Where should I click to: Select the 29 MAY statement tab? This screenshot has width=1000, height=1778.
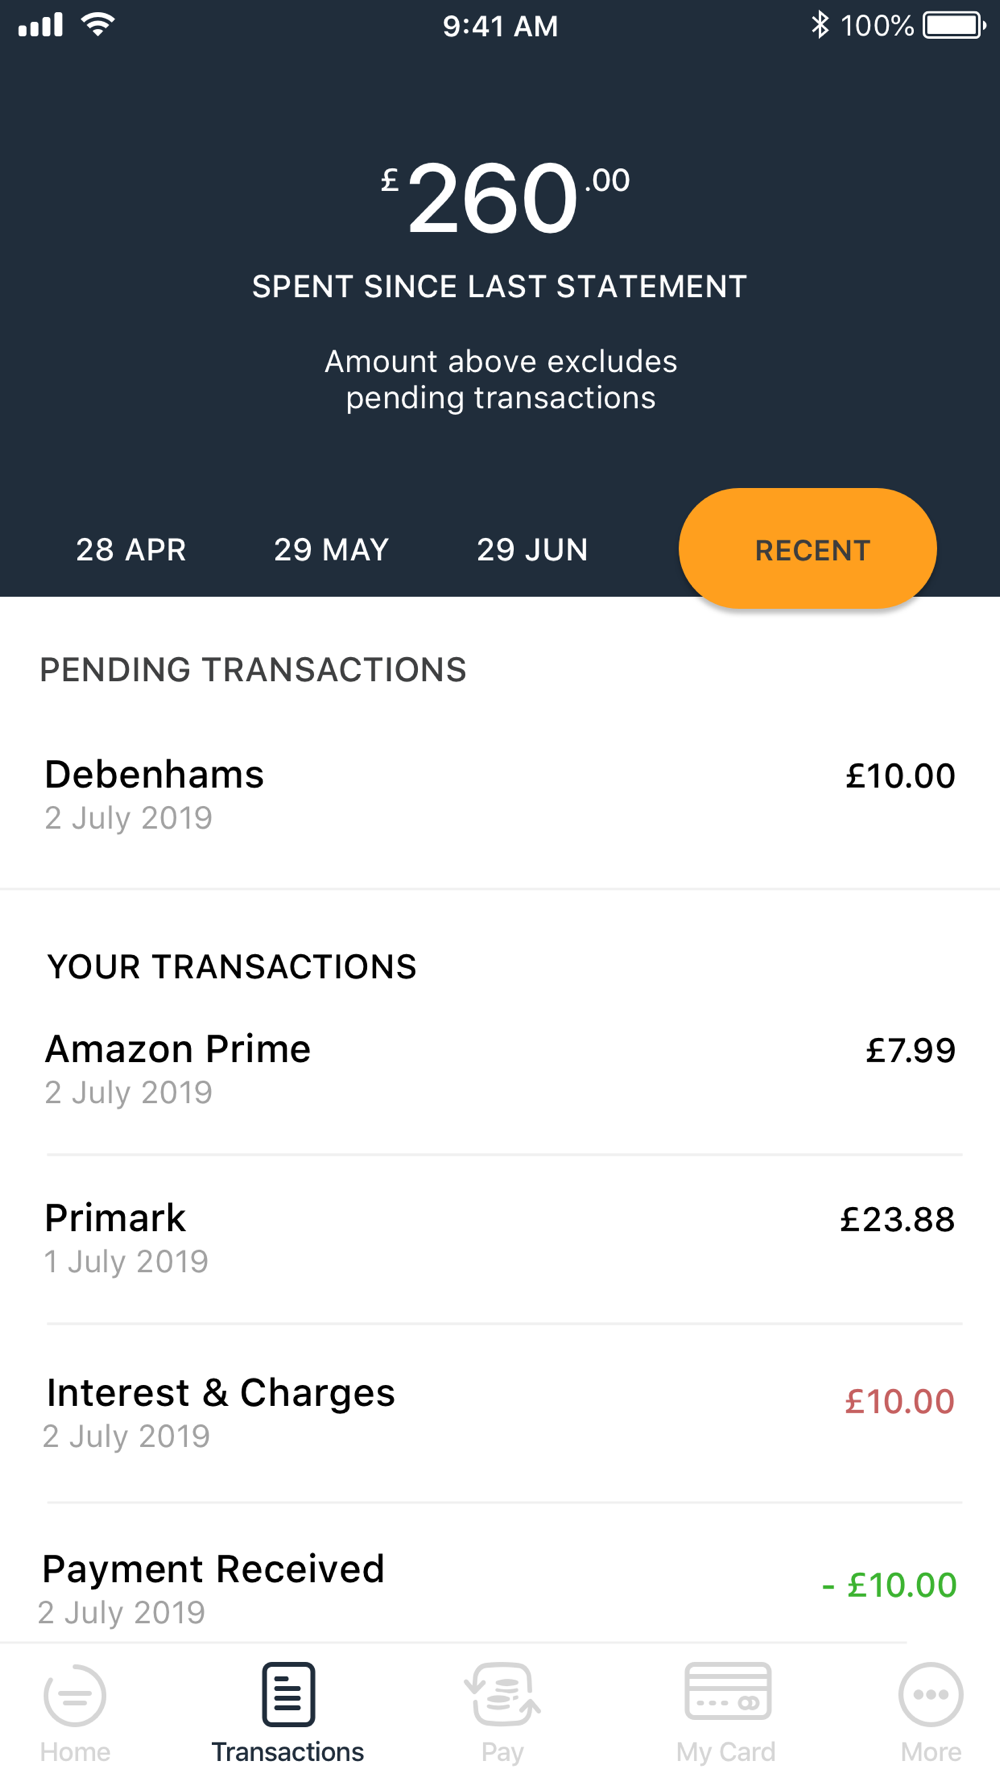coord(331,550)
